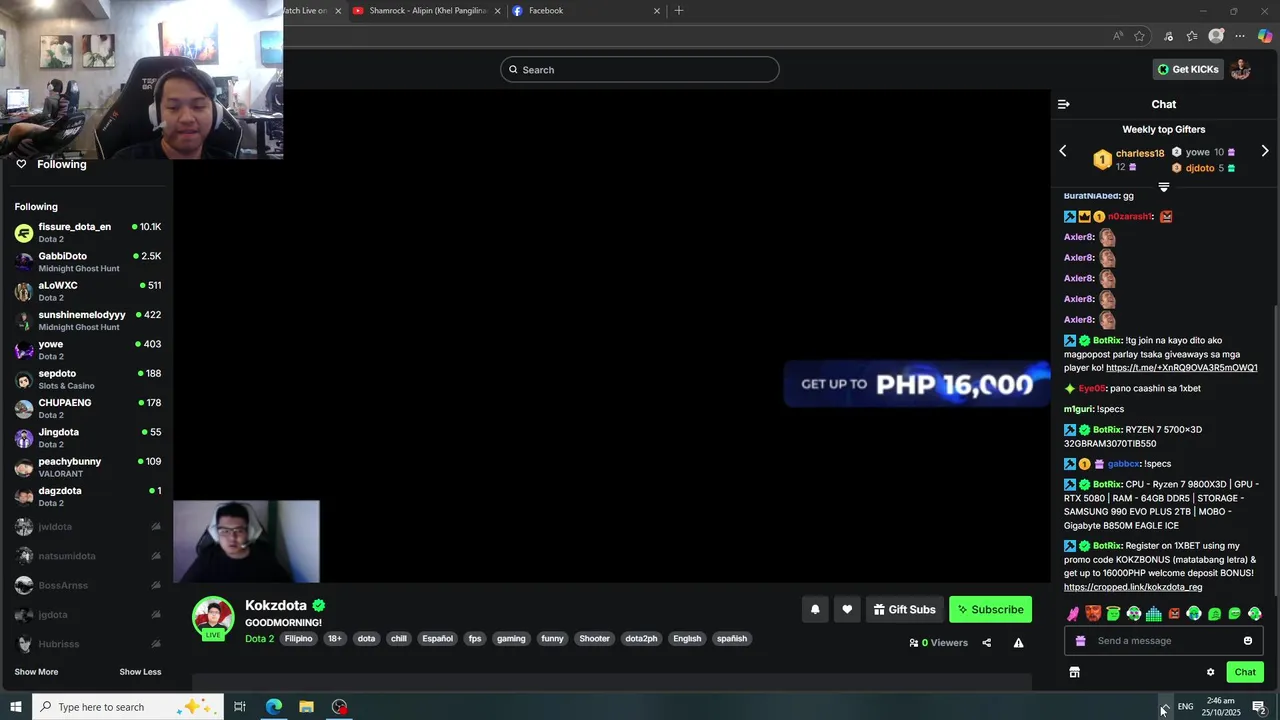
Task: Open Edge favorites list icon
Action: (1192, 36)
